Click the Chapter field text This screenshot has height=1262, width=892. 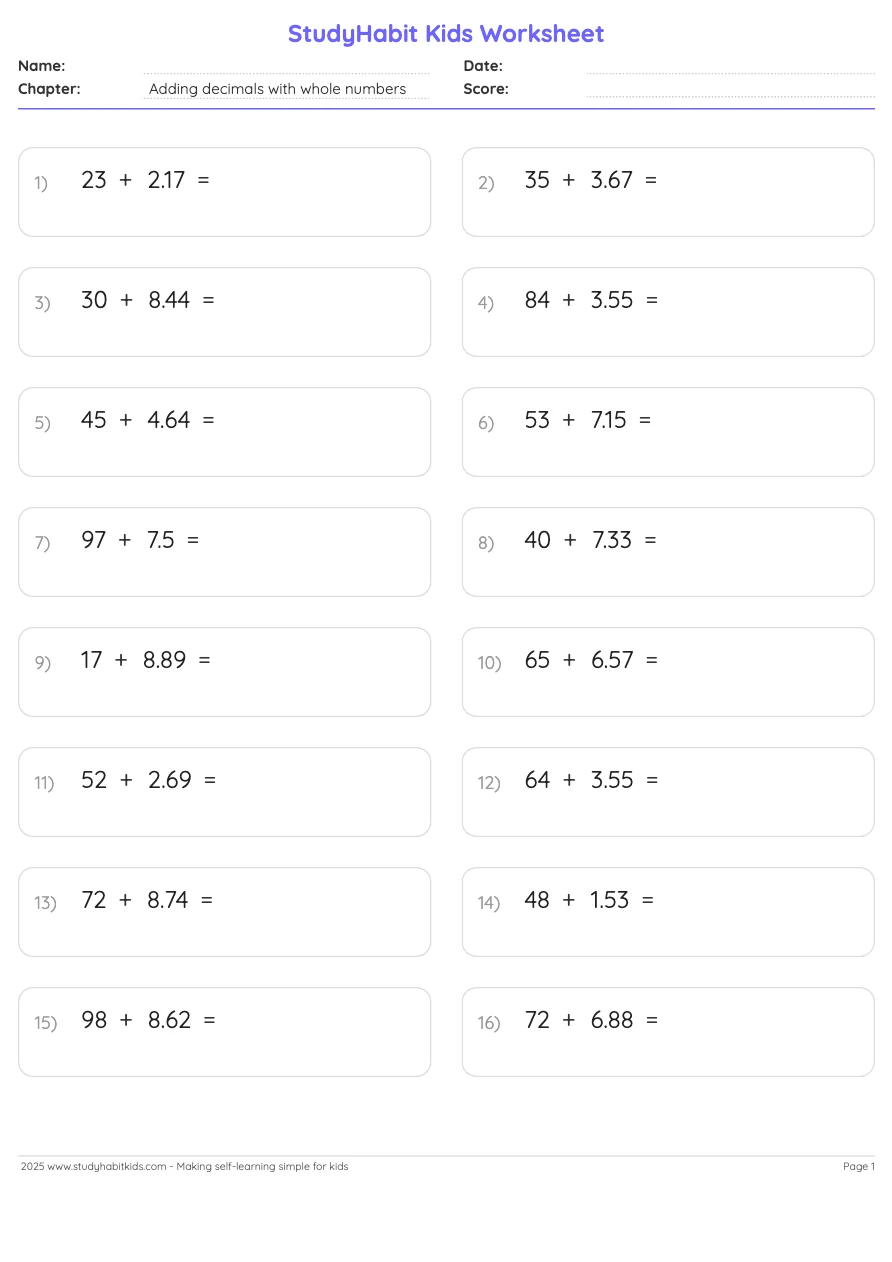(x=278, y=89)
